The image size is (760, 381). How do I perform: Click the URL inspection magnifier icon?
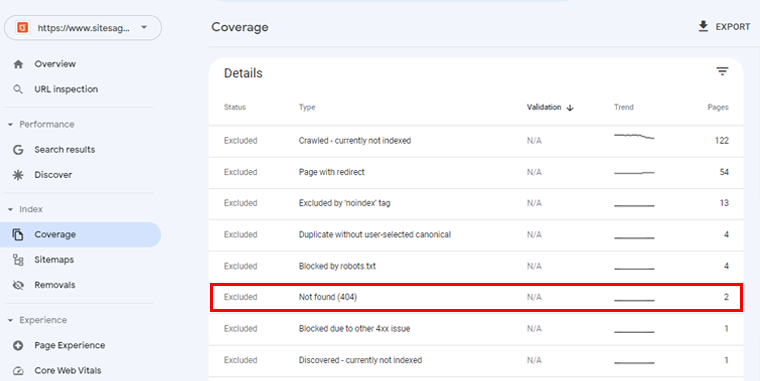(x=18, y=89)
